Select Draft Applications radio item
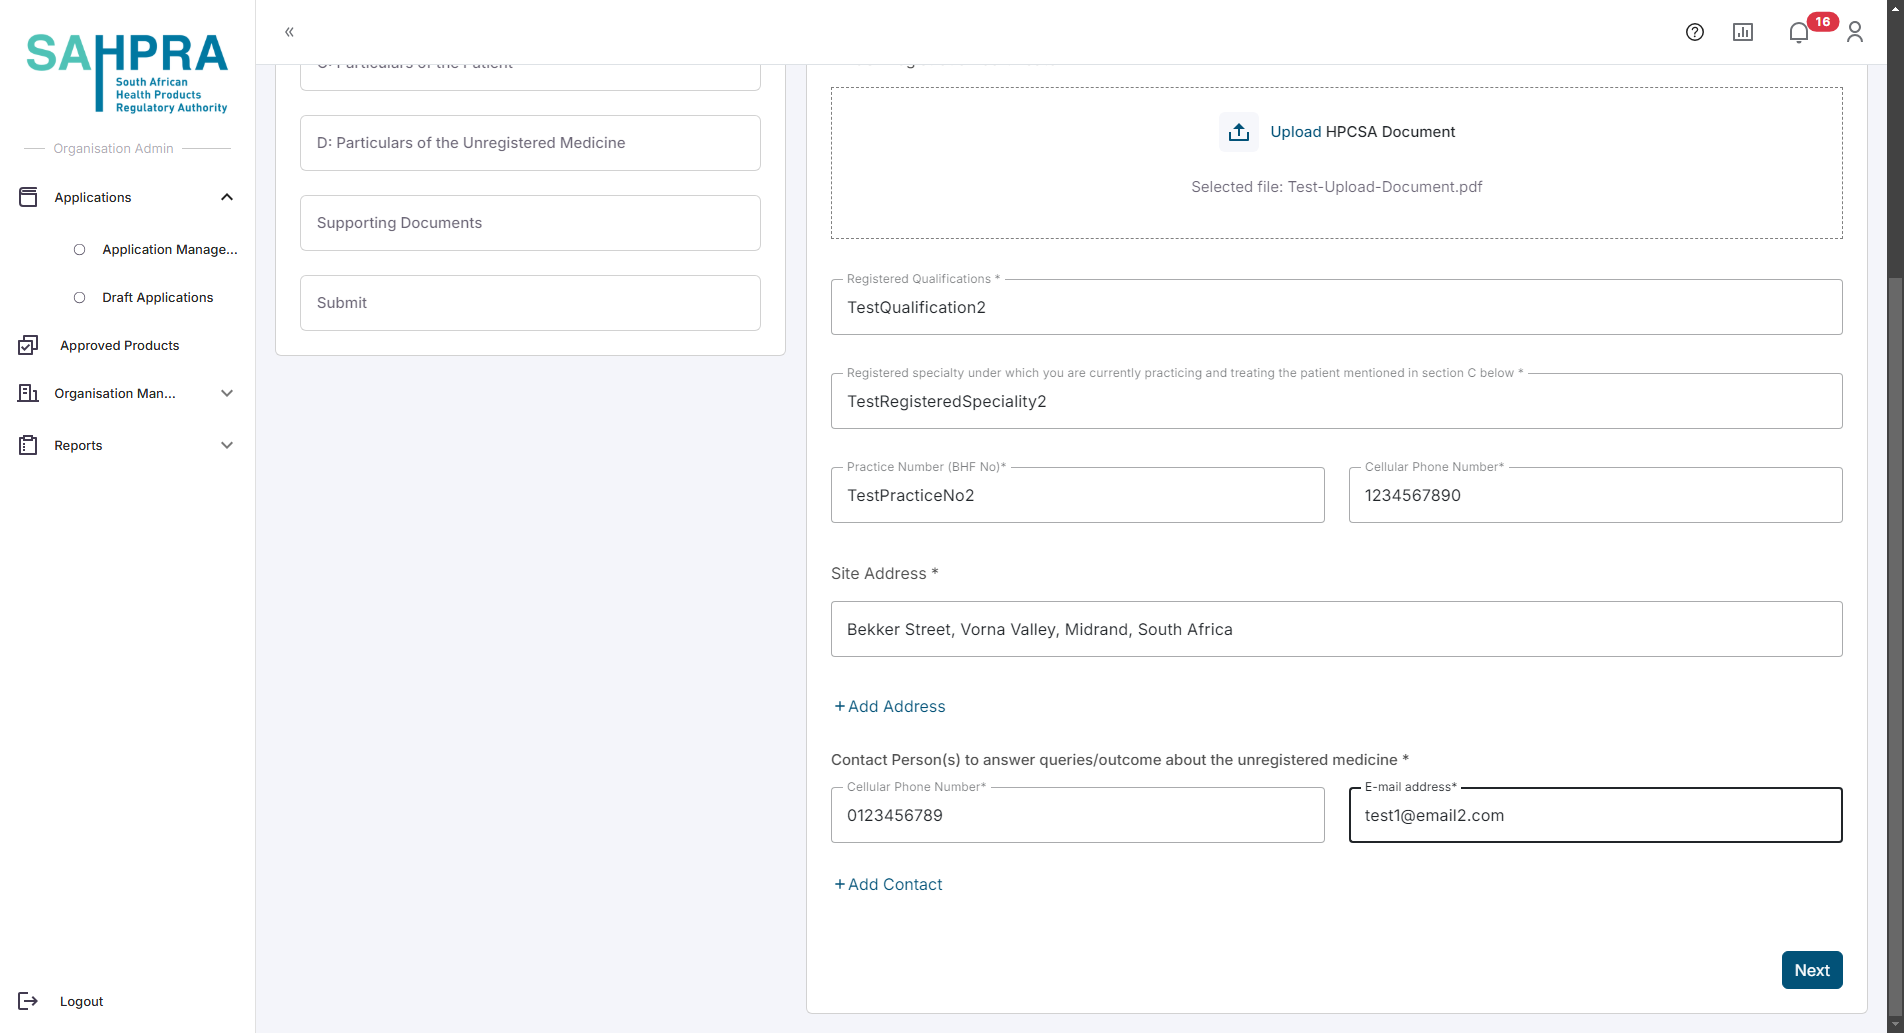 80,298
